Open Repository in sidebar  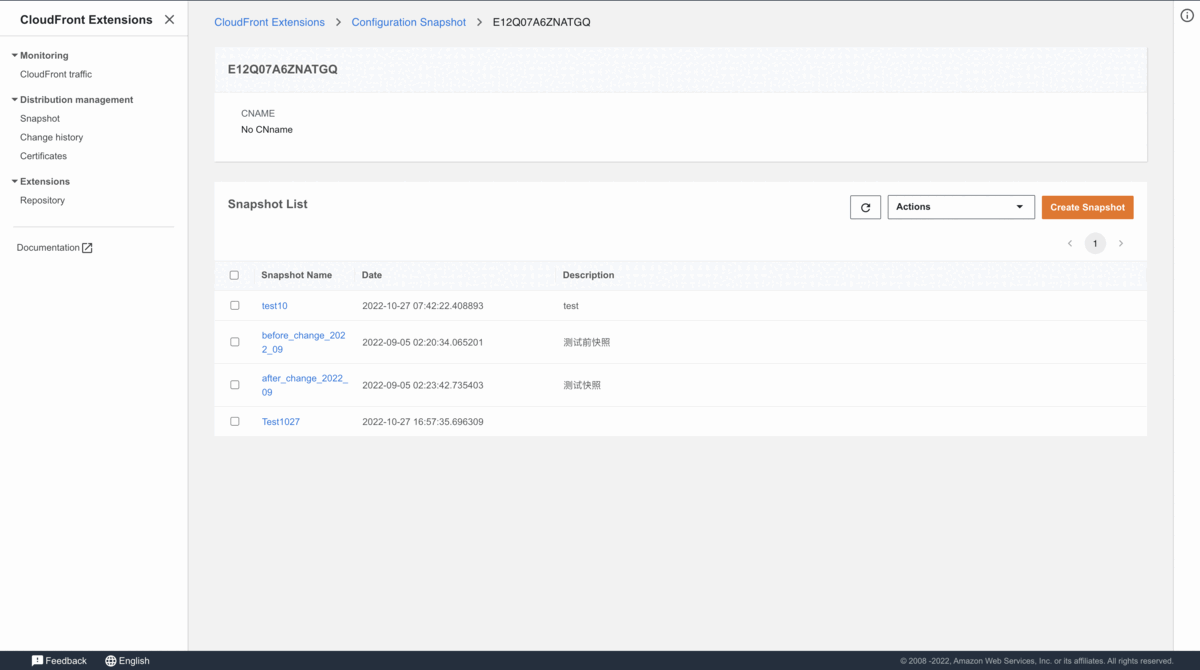43,200
